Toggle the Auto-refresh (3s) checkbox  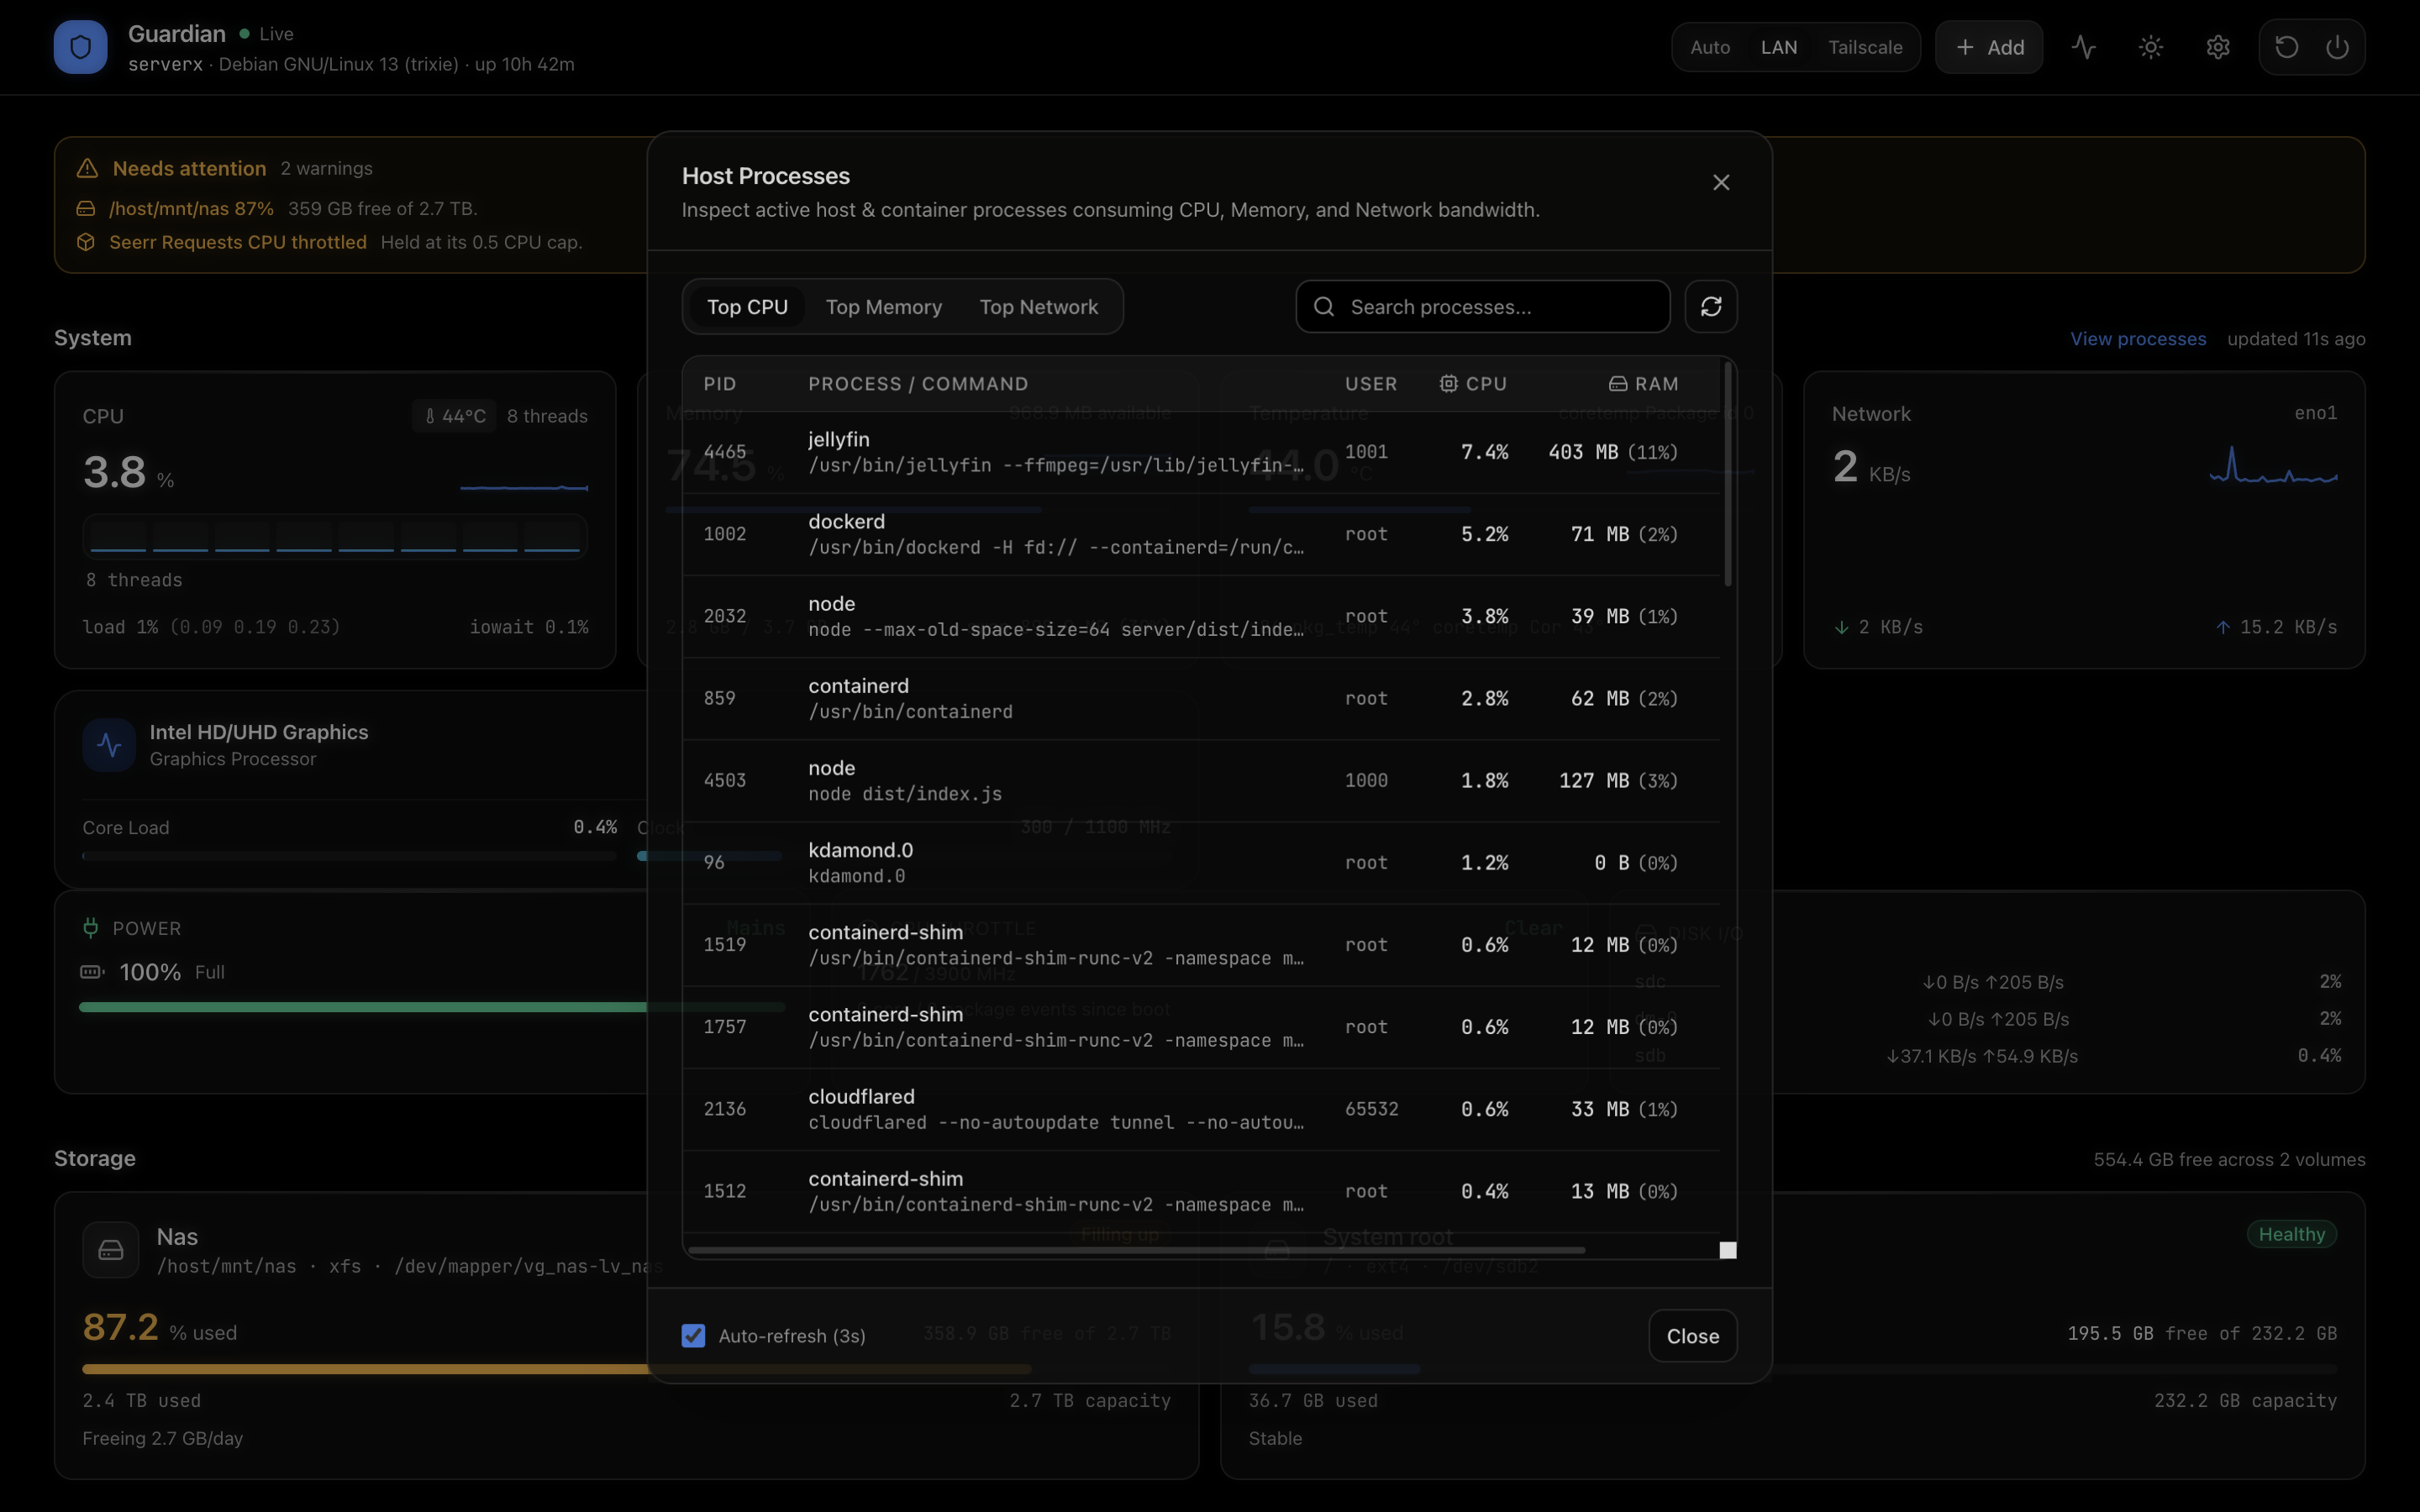click(693, 1335)
